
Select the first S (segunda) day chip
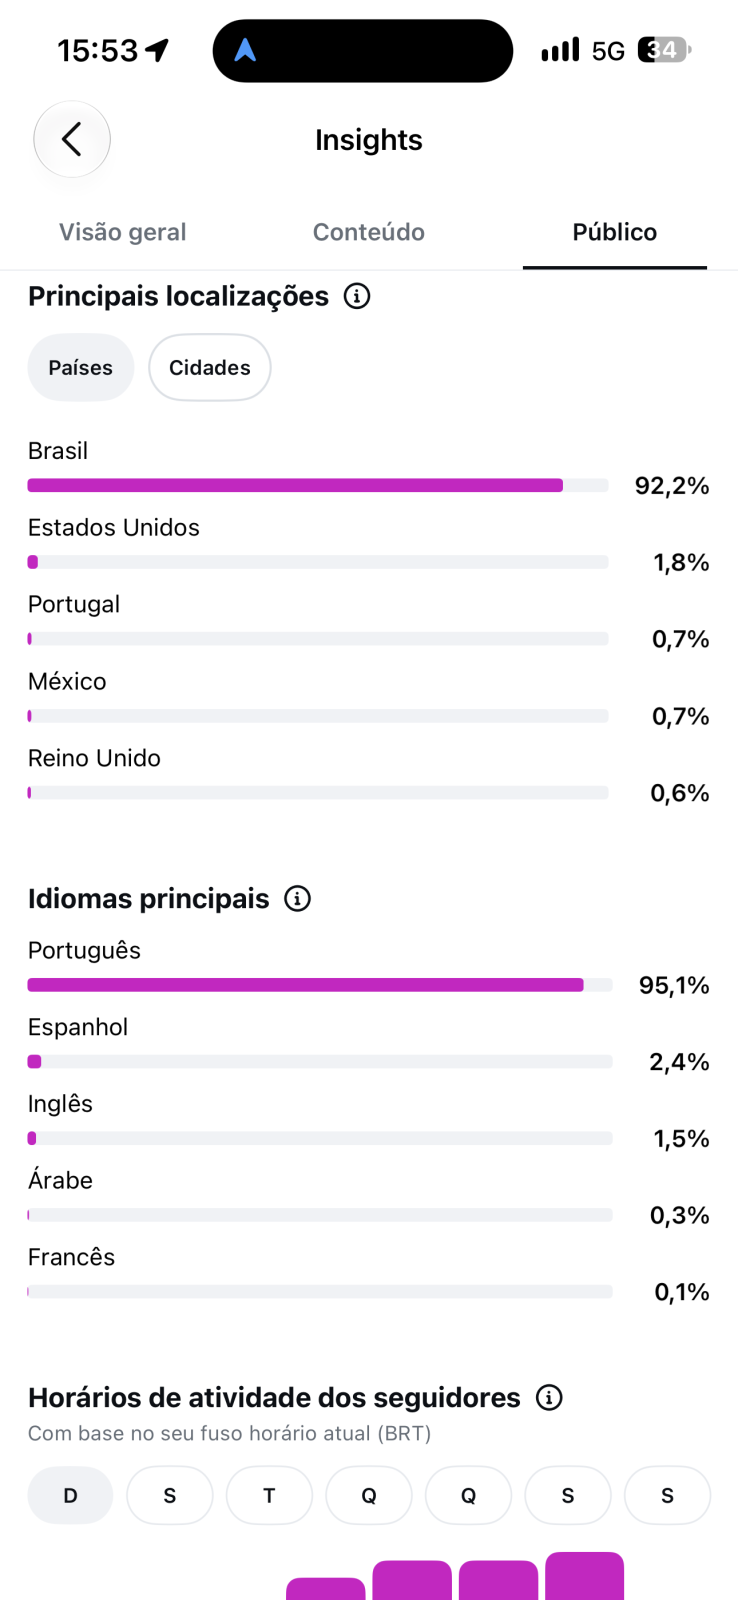[x=170, y=1495]
